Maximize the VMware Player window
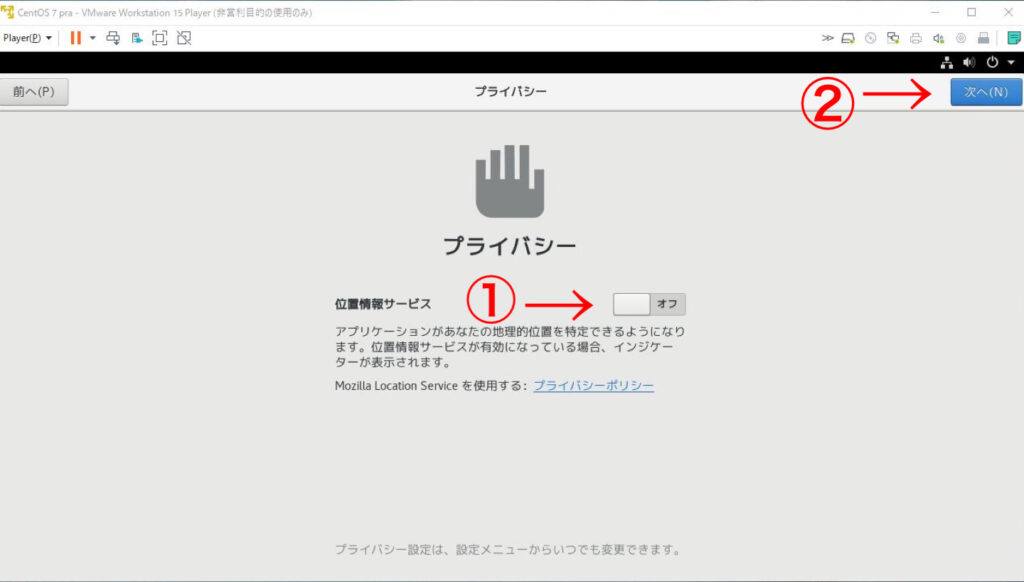Screen dimensions: 1024x582 coord(972,12)
